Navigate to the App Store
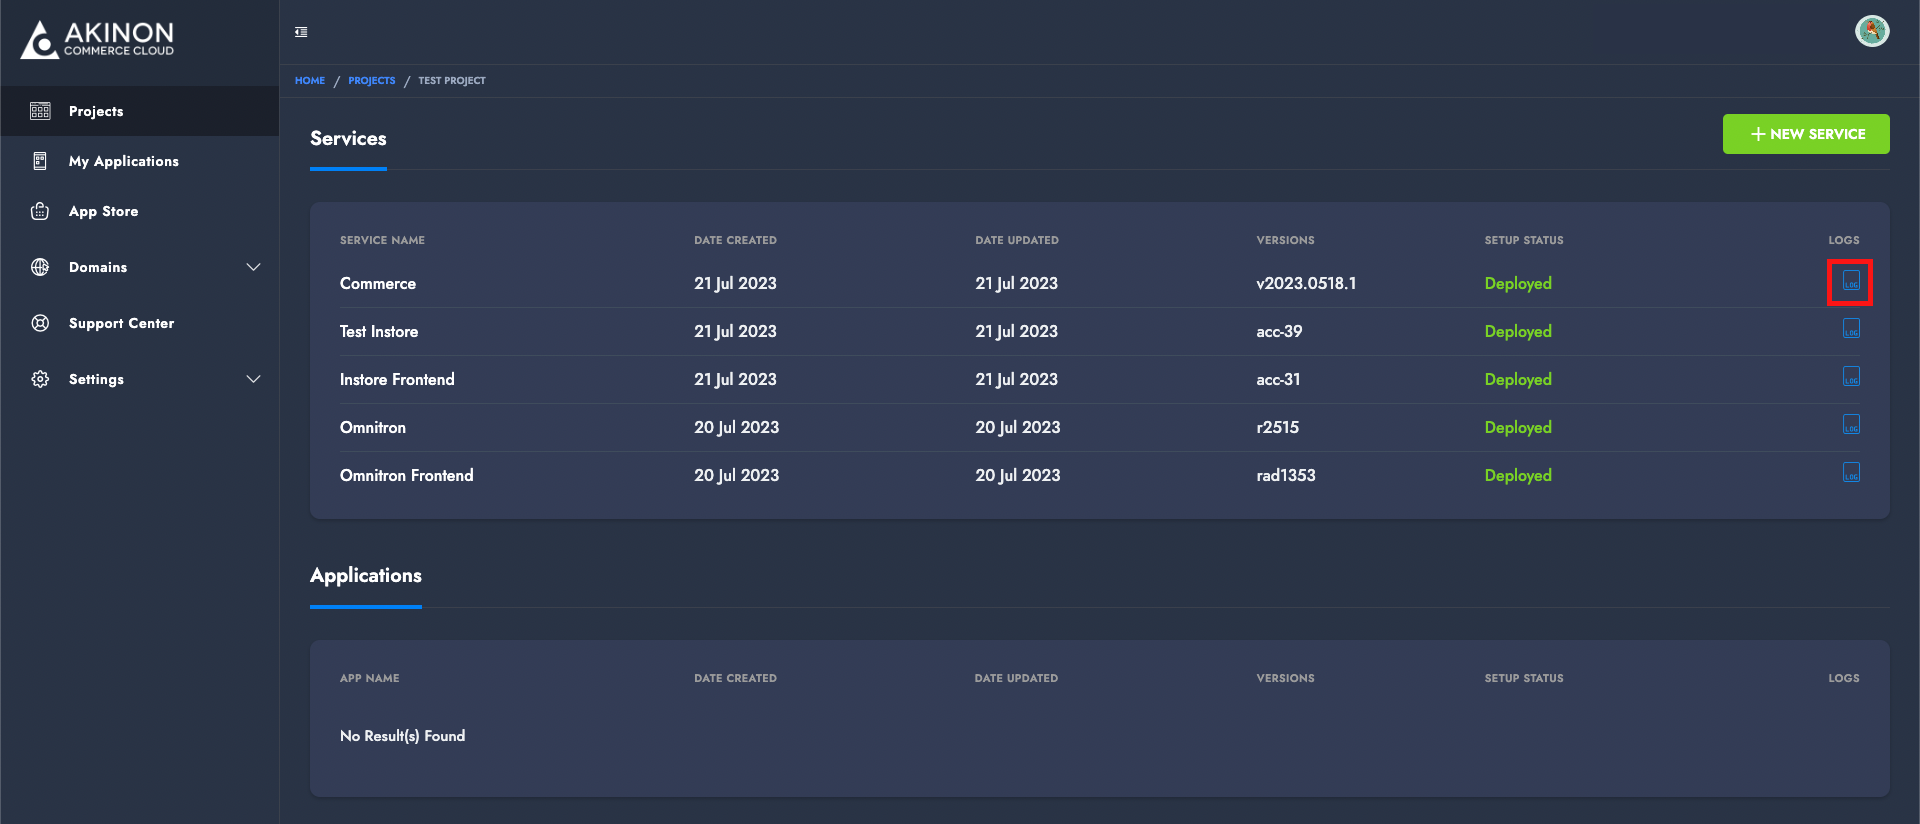 pyautogui.click(x=103, y=211)
